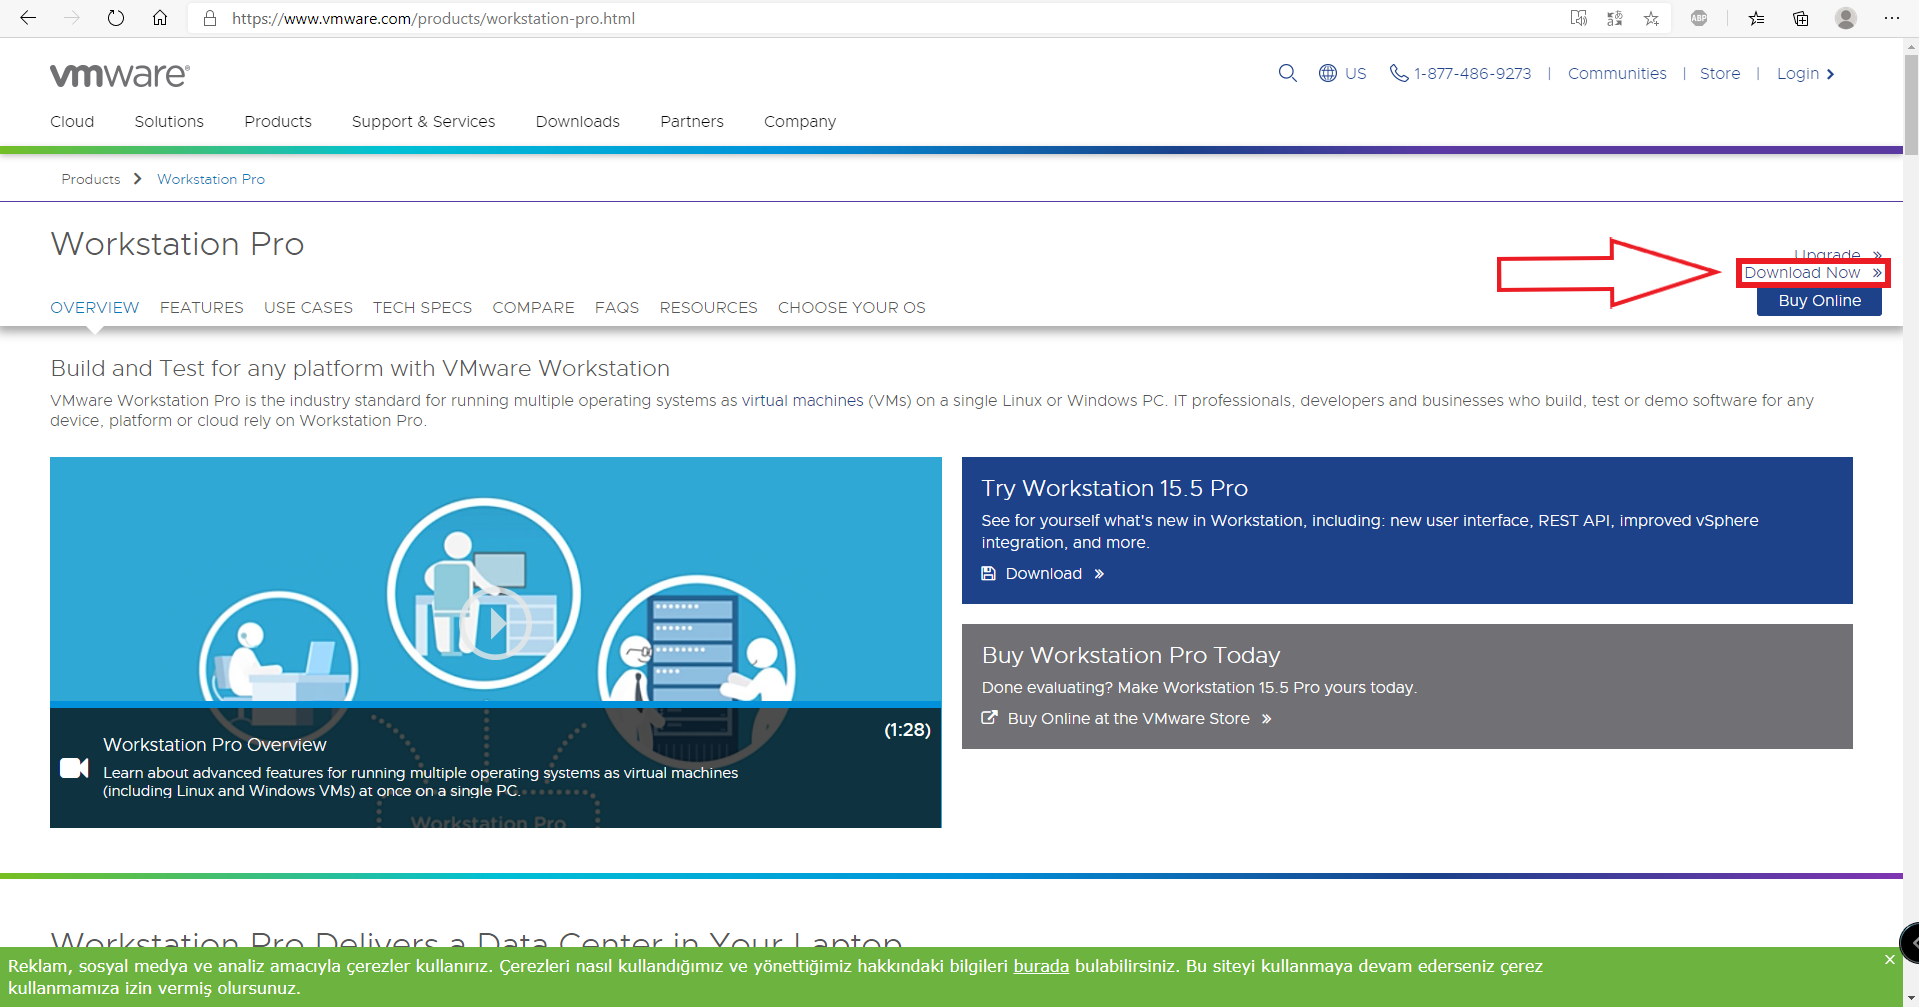Viewport: 1919px width, 1007px height.
Task: Play the Workstation Pro Overview video
Action: tap(495, 623)
